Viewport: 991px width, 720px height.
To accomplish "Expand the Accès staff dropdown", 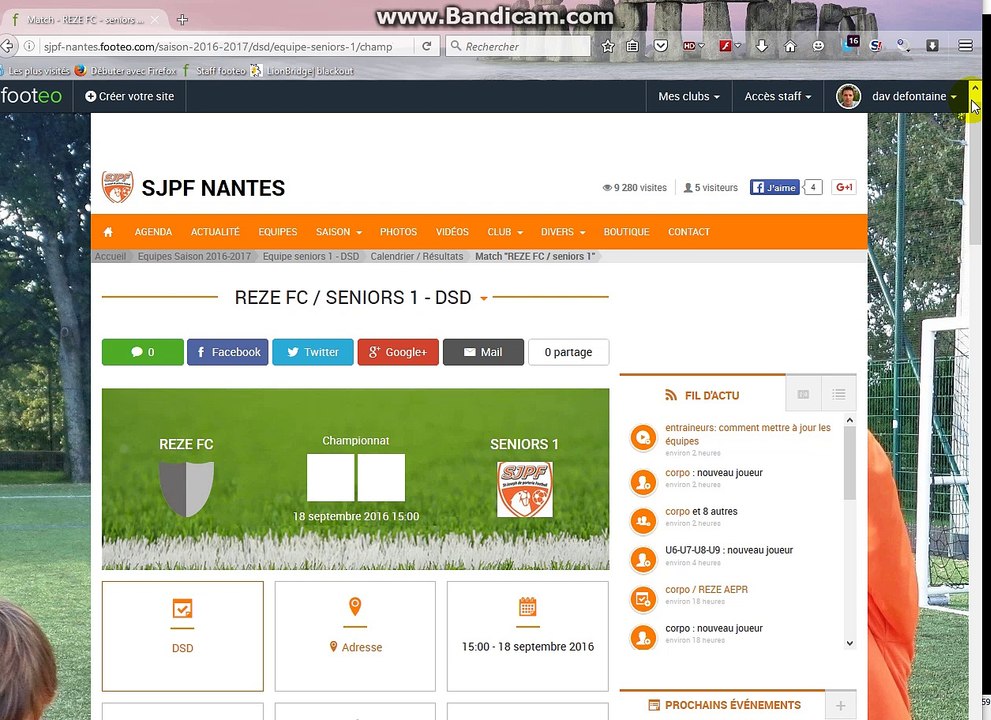I will [x=777, y=96].
